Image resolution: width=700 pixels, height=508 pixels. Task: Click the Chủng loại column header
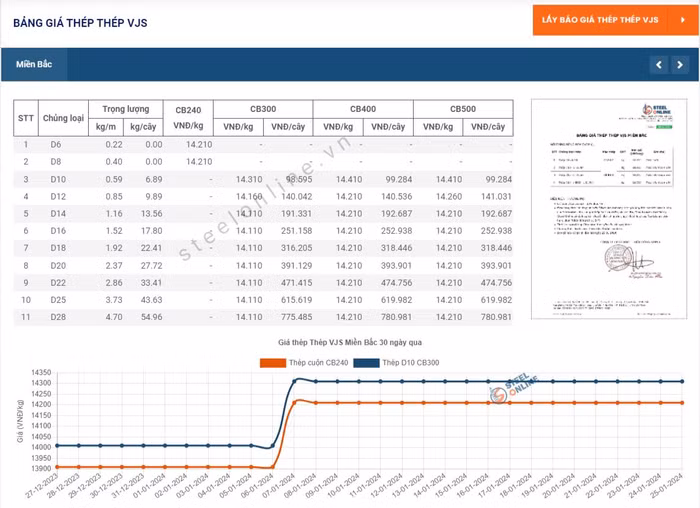click(x=64, y=118)
